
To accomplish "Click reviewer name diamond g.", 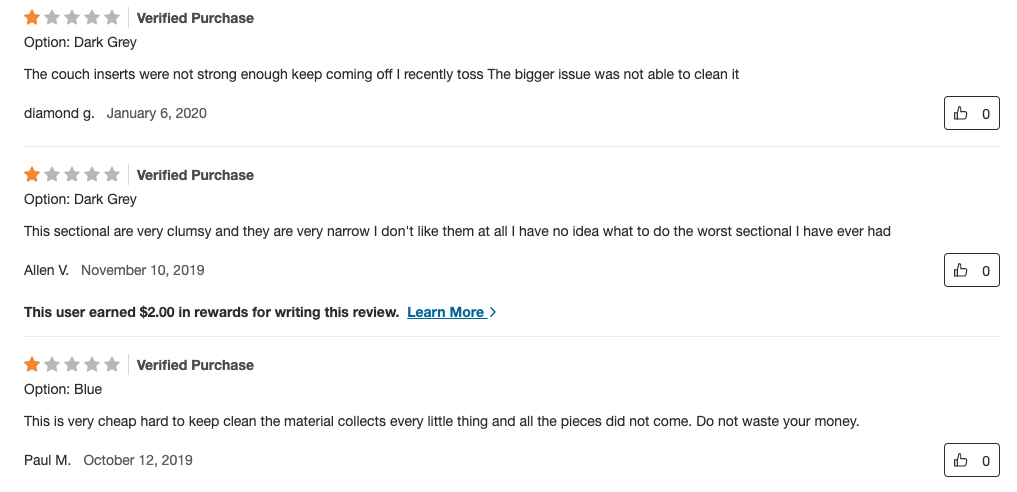I will [x=59, y=113].
